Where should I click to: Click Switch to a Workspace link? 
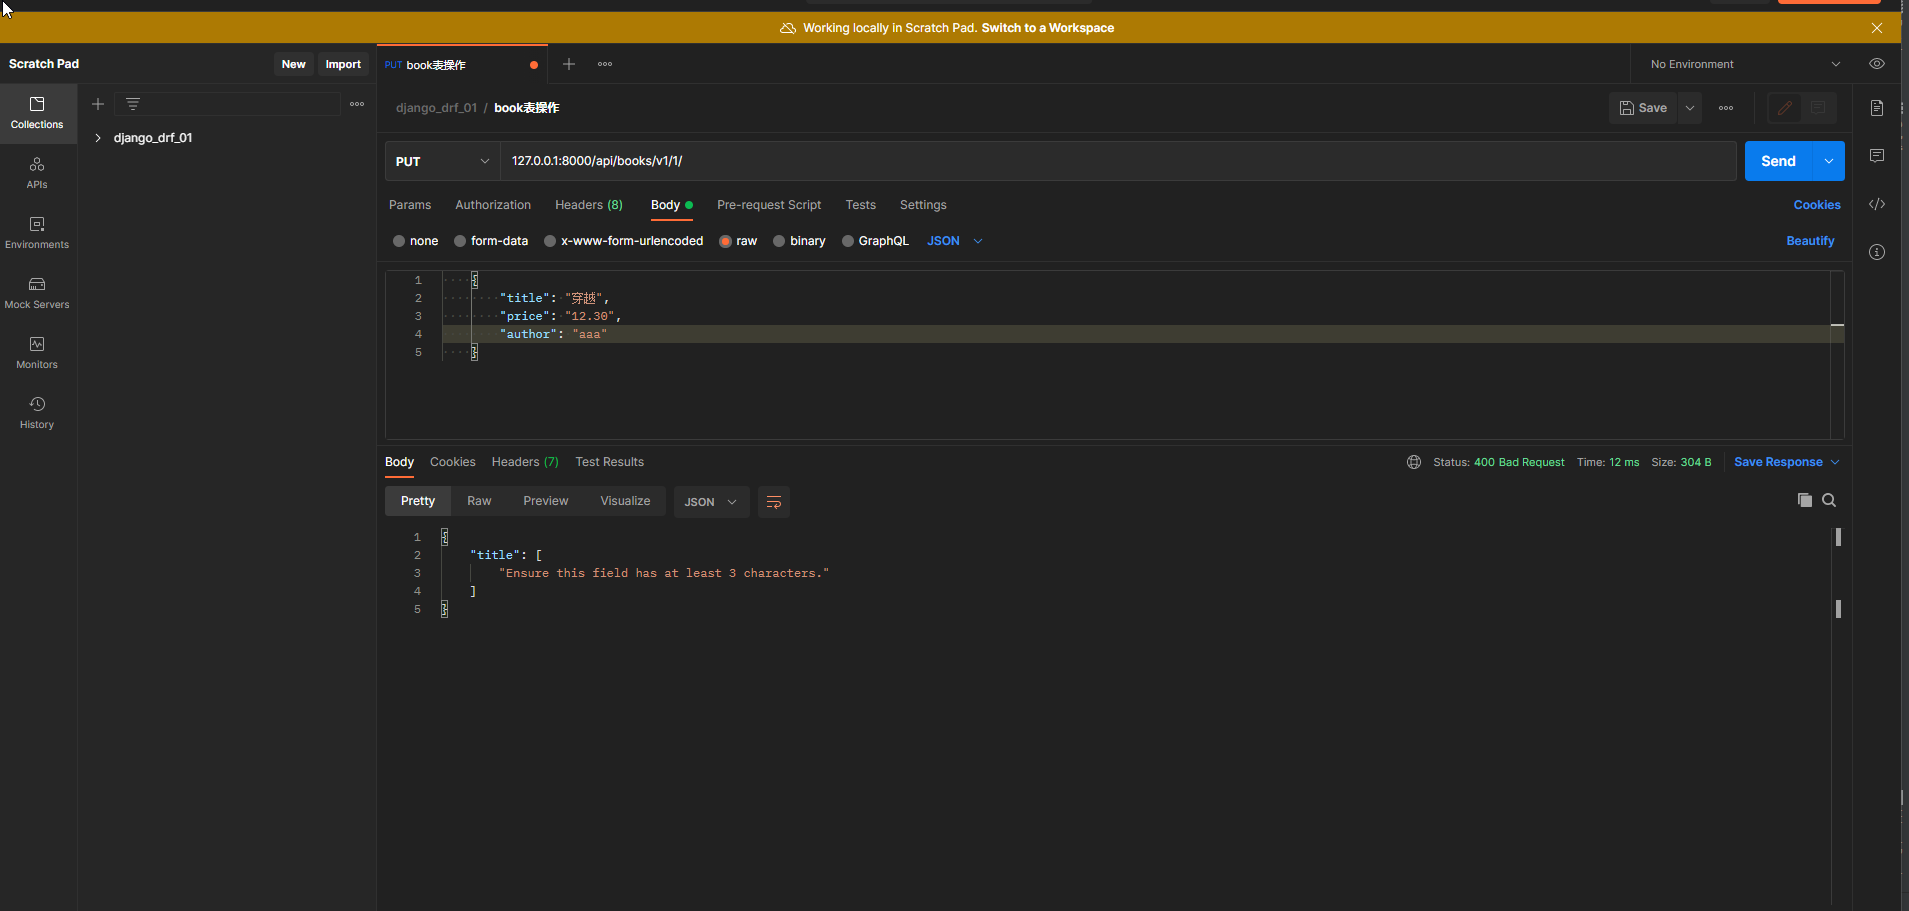(1048, 28)
